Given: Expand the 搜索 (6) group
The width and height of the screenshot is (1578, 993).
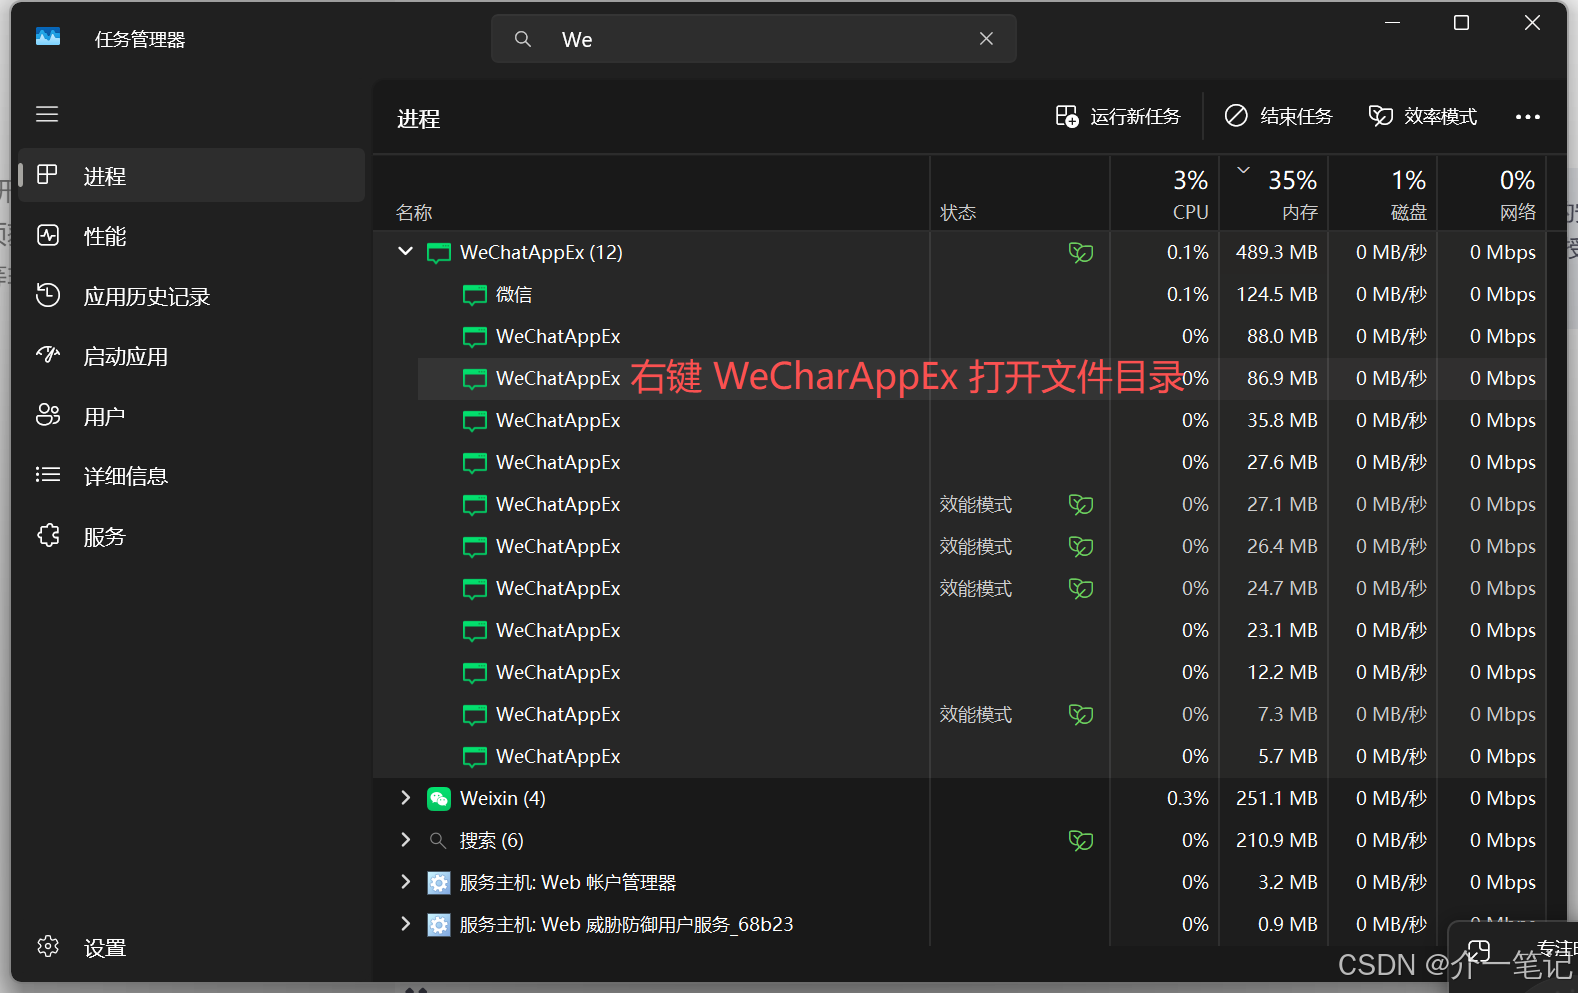Looking at the screenshot, I should point(405,839).
